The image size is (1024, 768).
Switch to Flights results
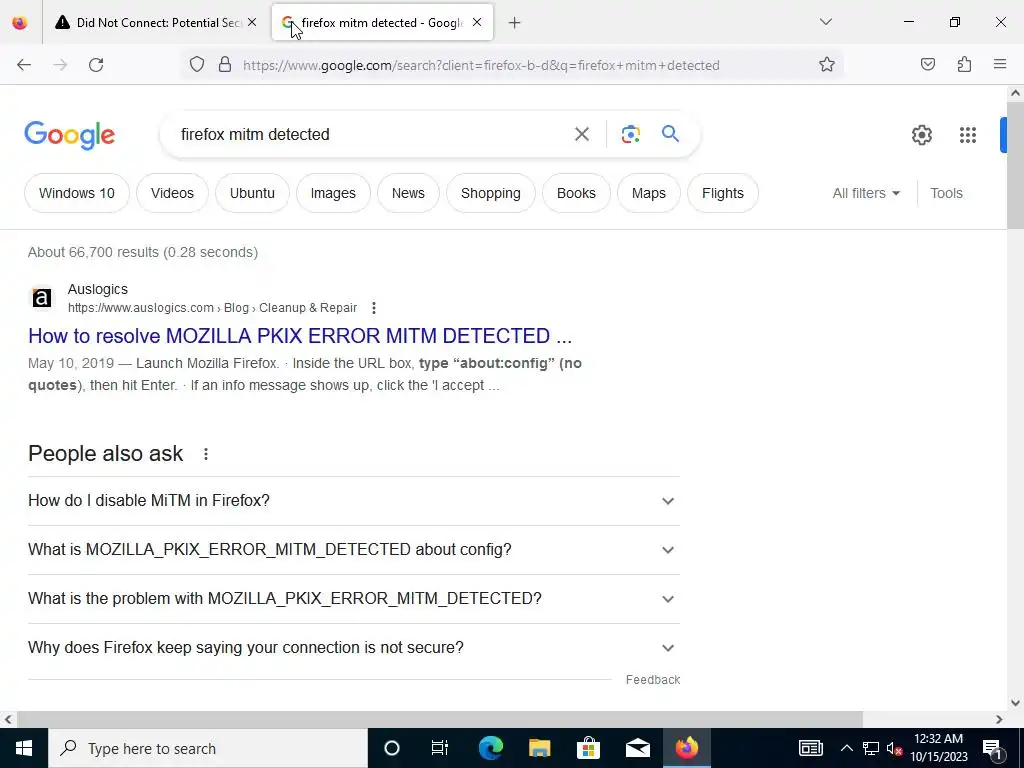[x=723, y=193]
